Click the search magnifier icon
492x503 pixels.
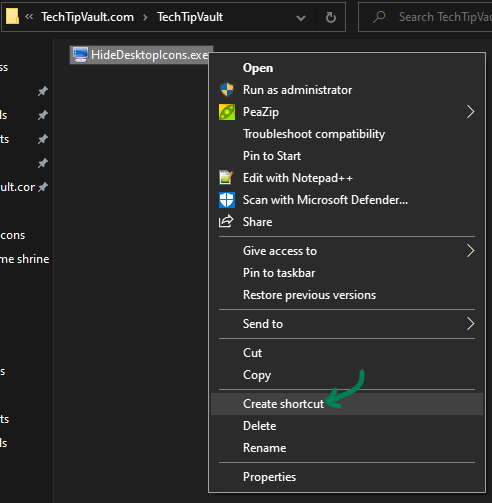(x=379, y=17)
